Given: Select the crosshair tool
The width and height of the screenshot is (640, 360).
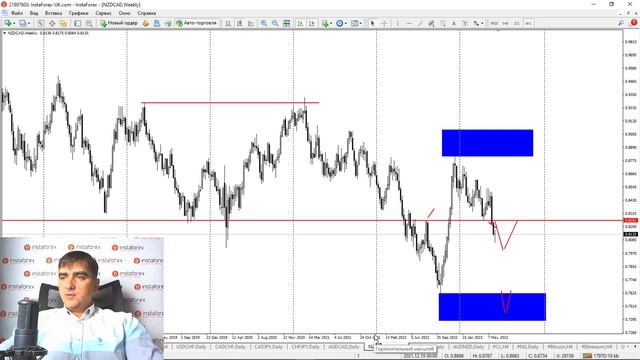Looking at the screenshot, I should click(x=384, y=23).
